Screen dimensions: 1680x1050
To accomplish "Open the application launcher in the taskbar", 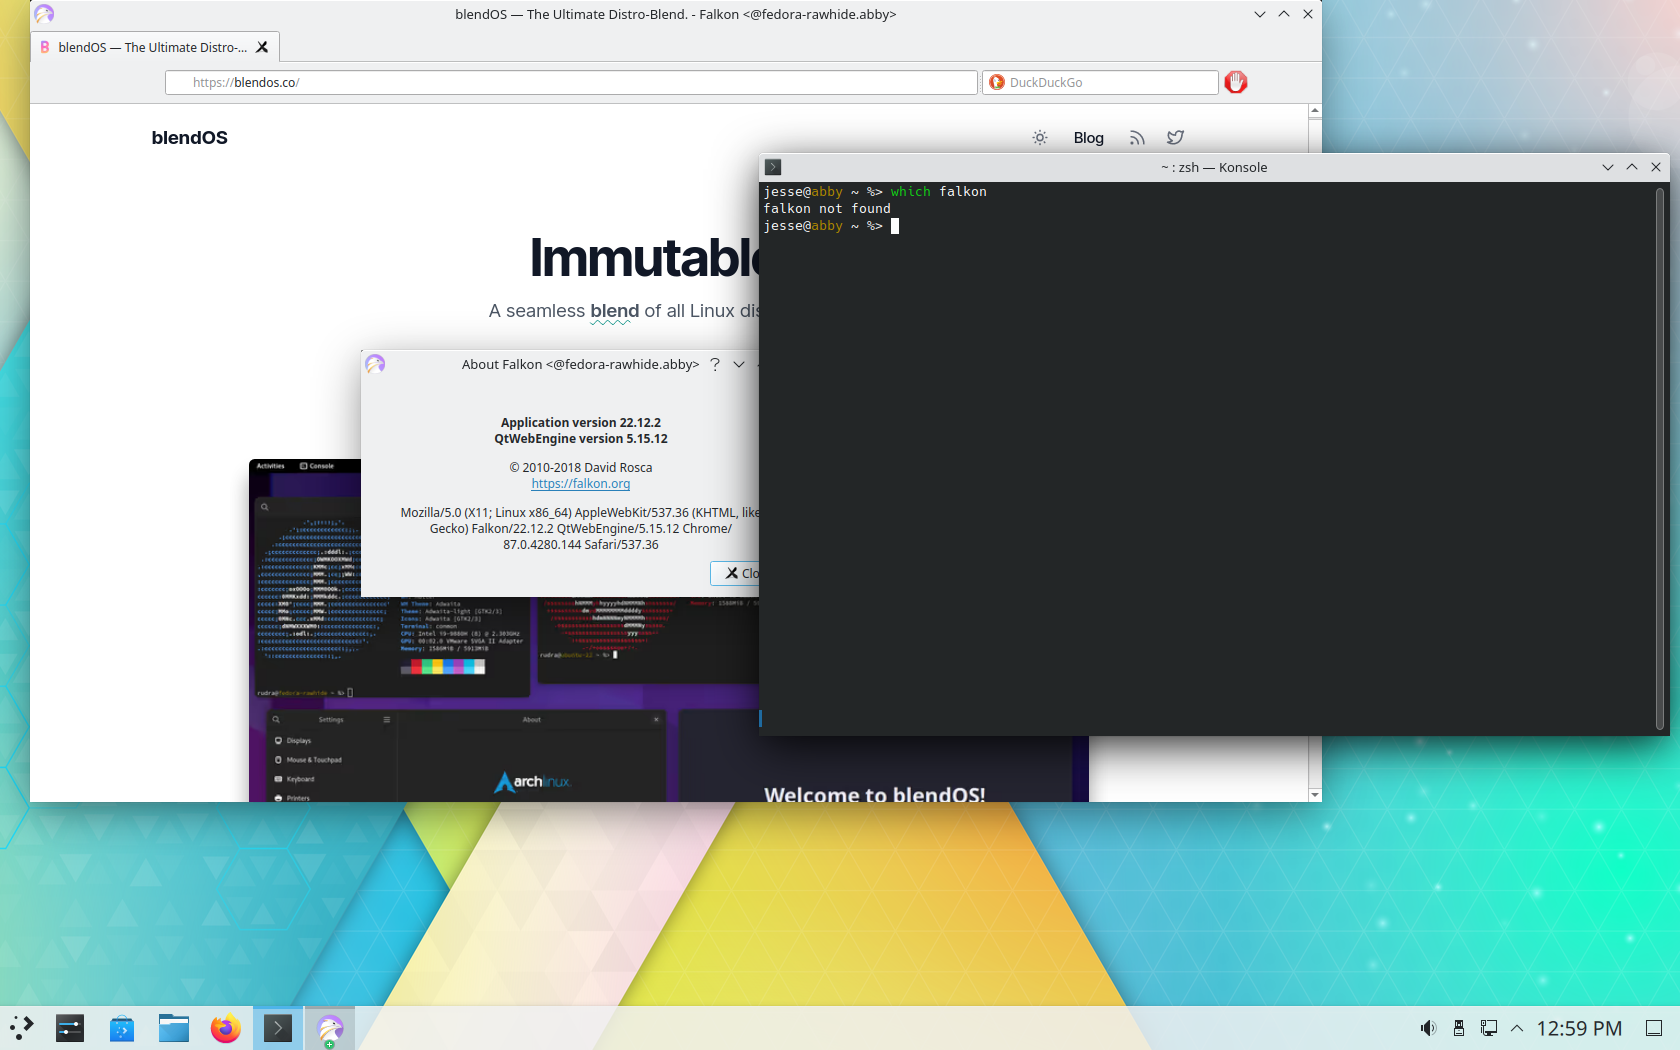I will click(22, 1027).
